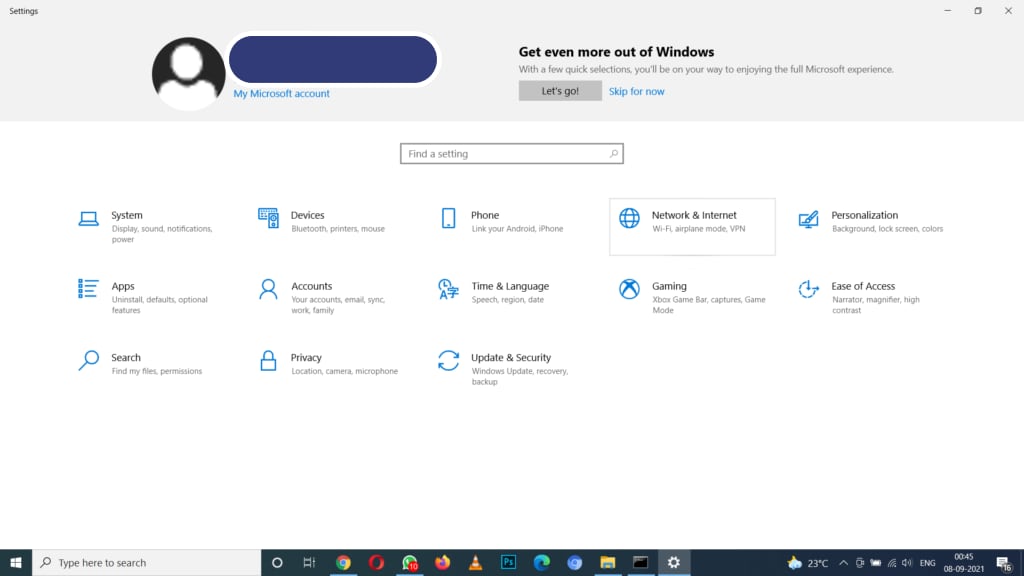Open Ease of Access settings icon
The height and width of the screenshot is (576, 1024).
click(x=808, y=289)
